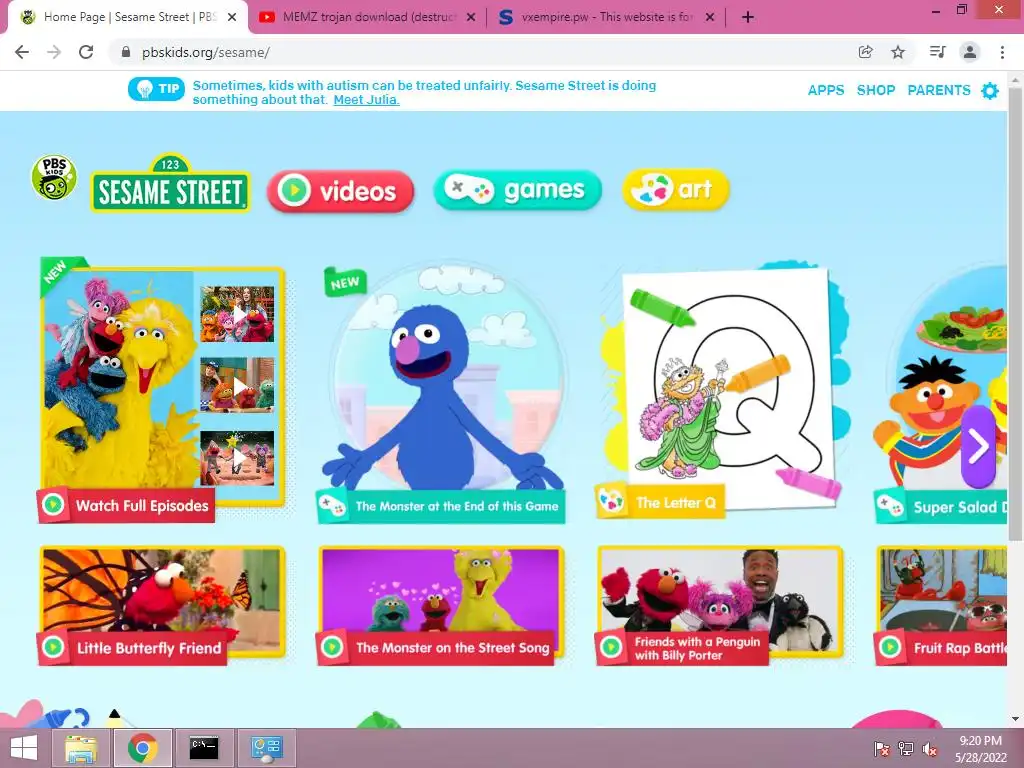The width and height of the screenshot is (1024, 768).
Task: Click Friends with a Penguin play icon
Action: (611, 647)
